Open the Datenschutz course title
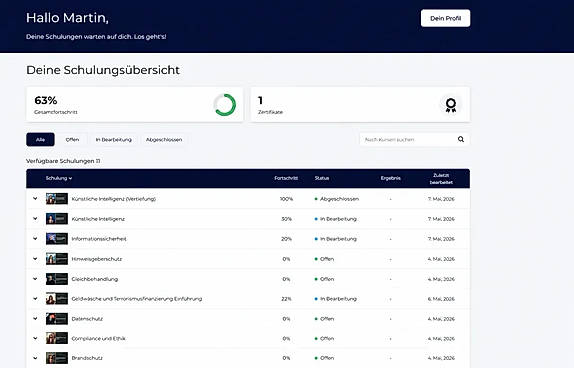Viewport: 574px width, 368px height. [87, 319]
